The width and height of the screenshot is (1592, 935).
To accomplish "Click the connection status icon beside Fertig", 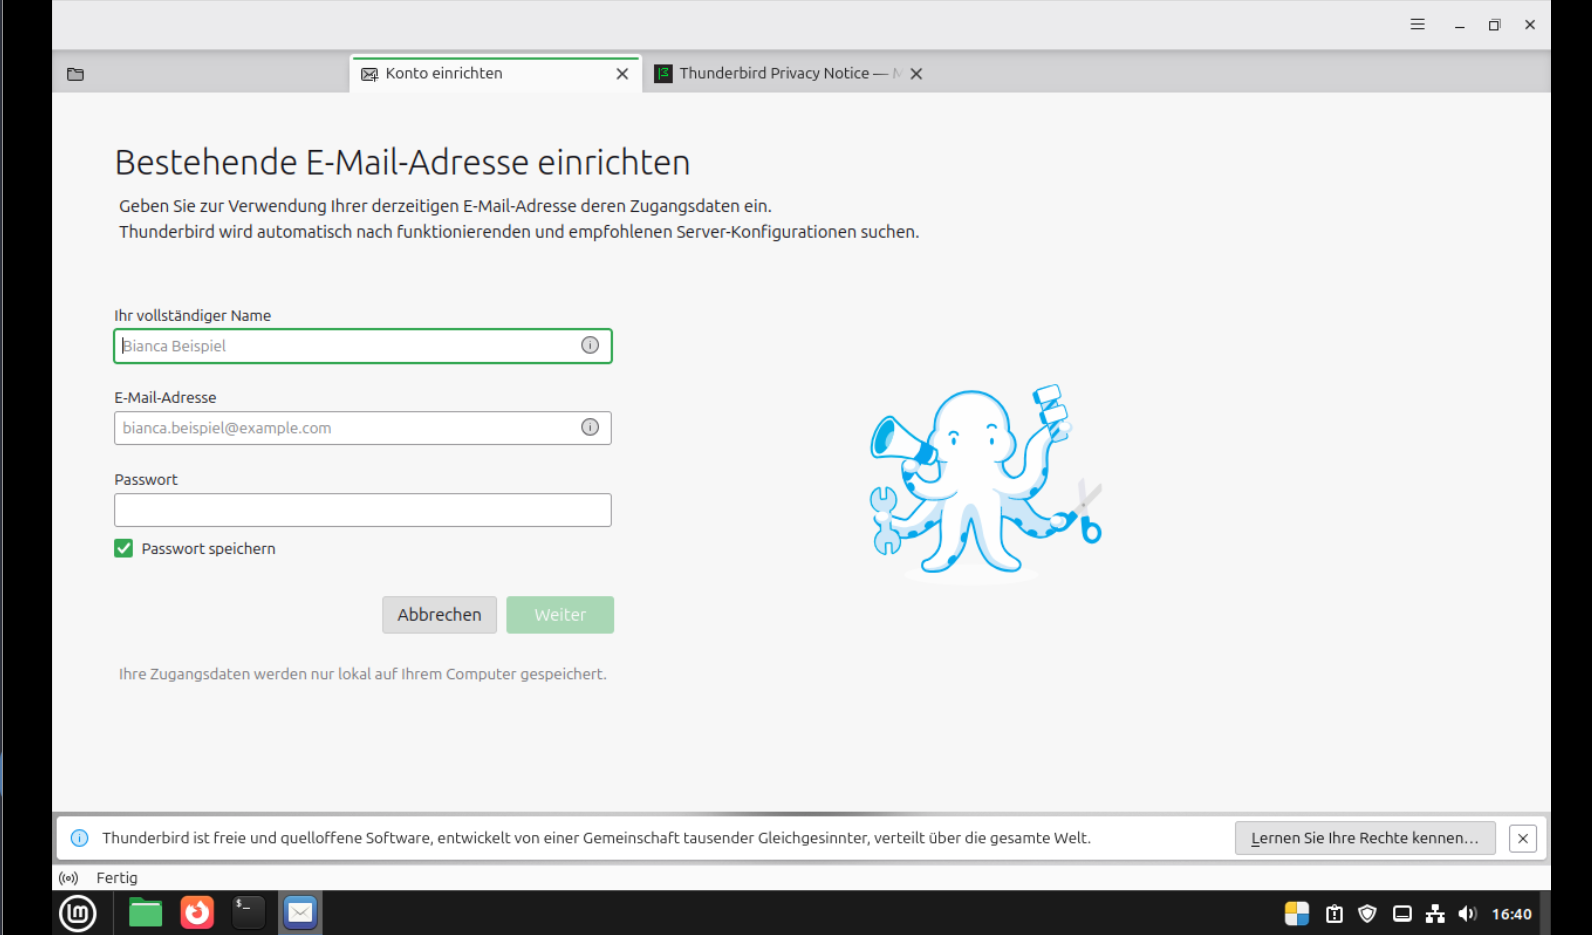I will (69, 878).
